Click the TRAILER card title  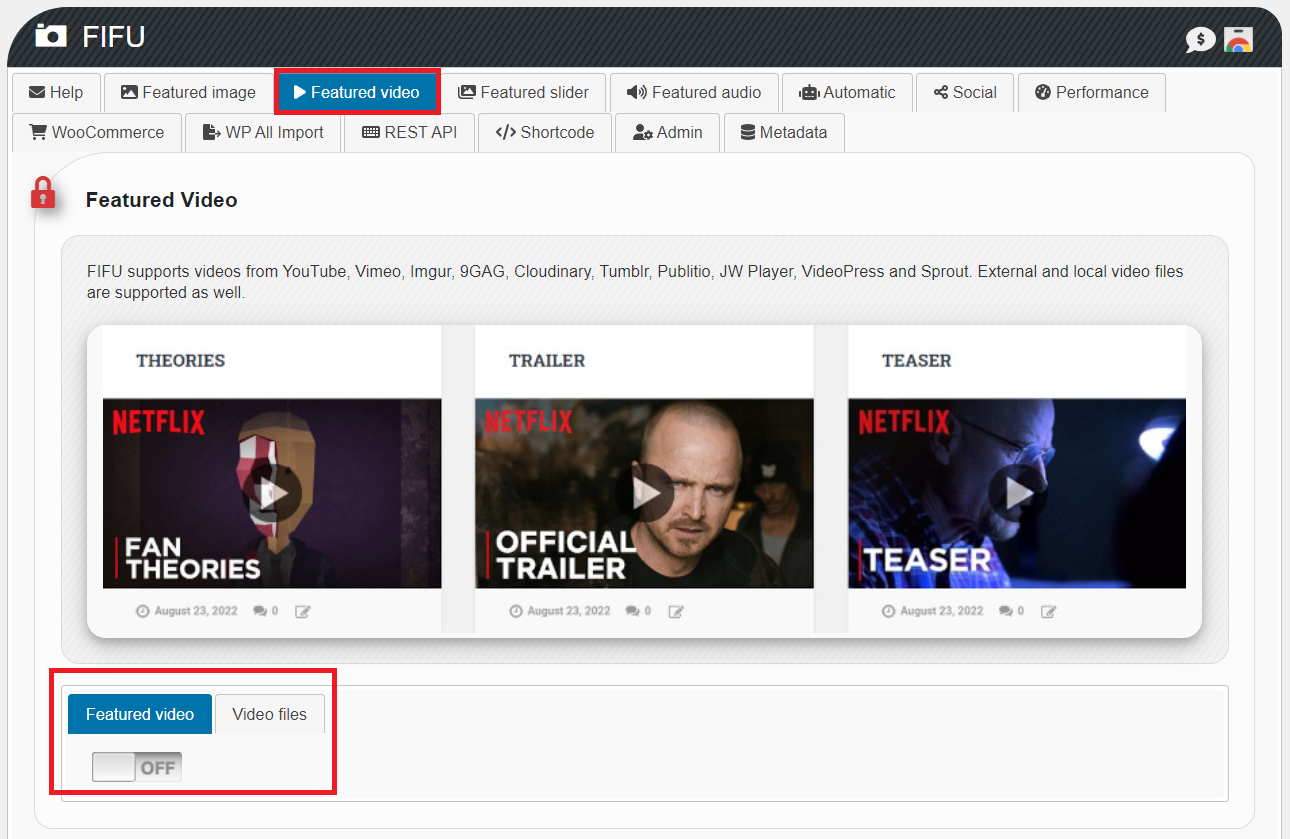pyautogui.click(x=547, y=361)
